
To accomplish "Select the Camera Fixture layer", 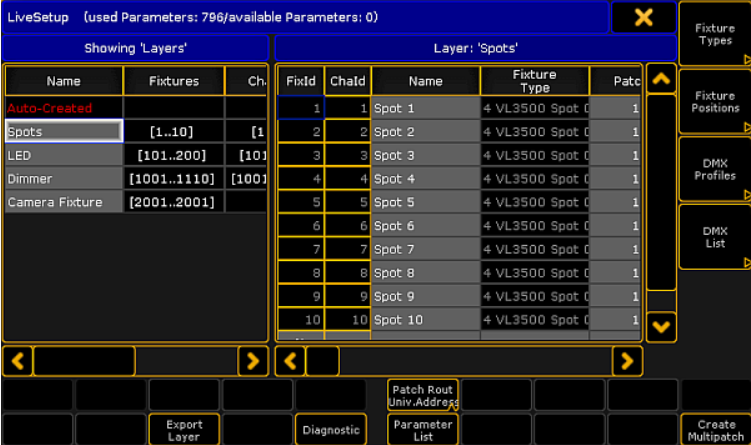I will (x=63, y=202).
